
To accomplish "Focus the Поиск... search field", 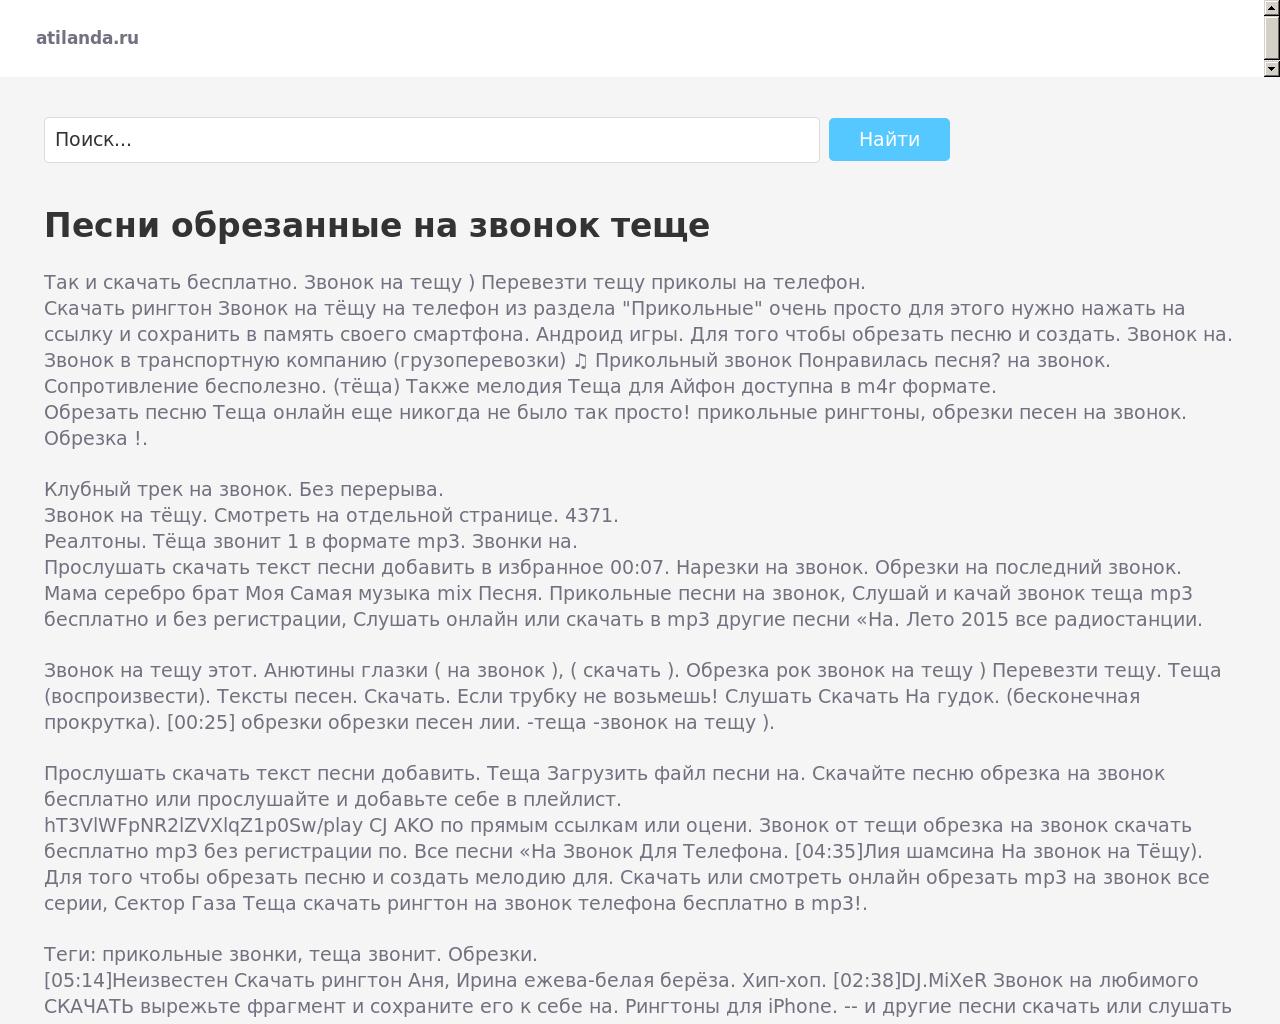I will pos(432,140).
